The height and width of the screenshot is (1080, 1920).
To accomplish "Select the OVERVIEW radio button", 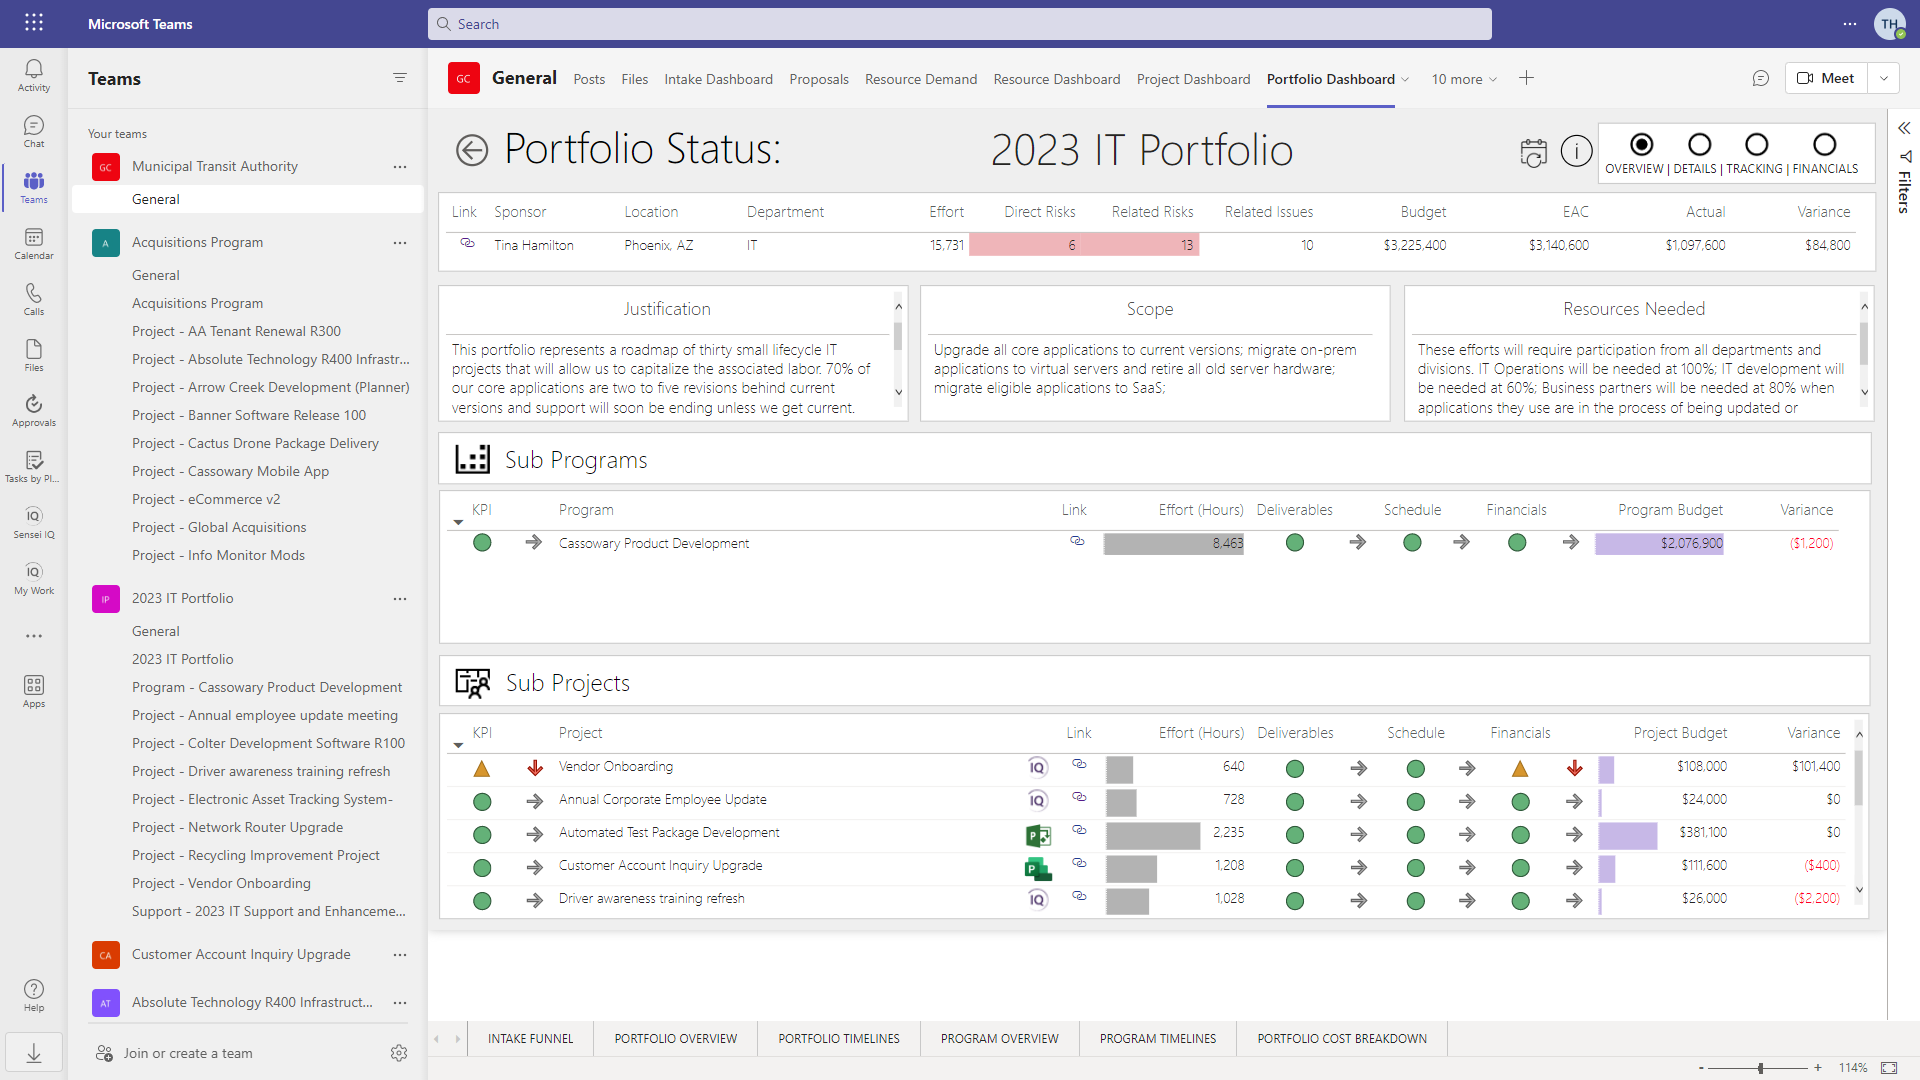I will pyautogui.click(x=1641, y=145).
